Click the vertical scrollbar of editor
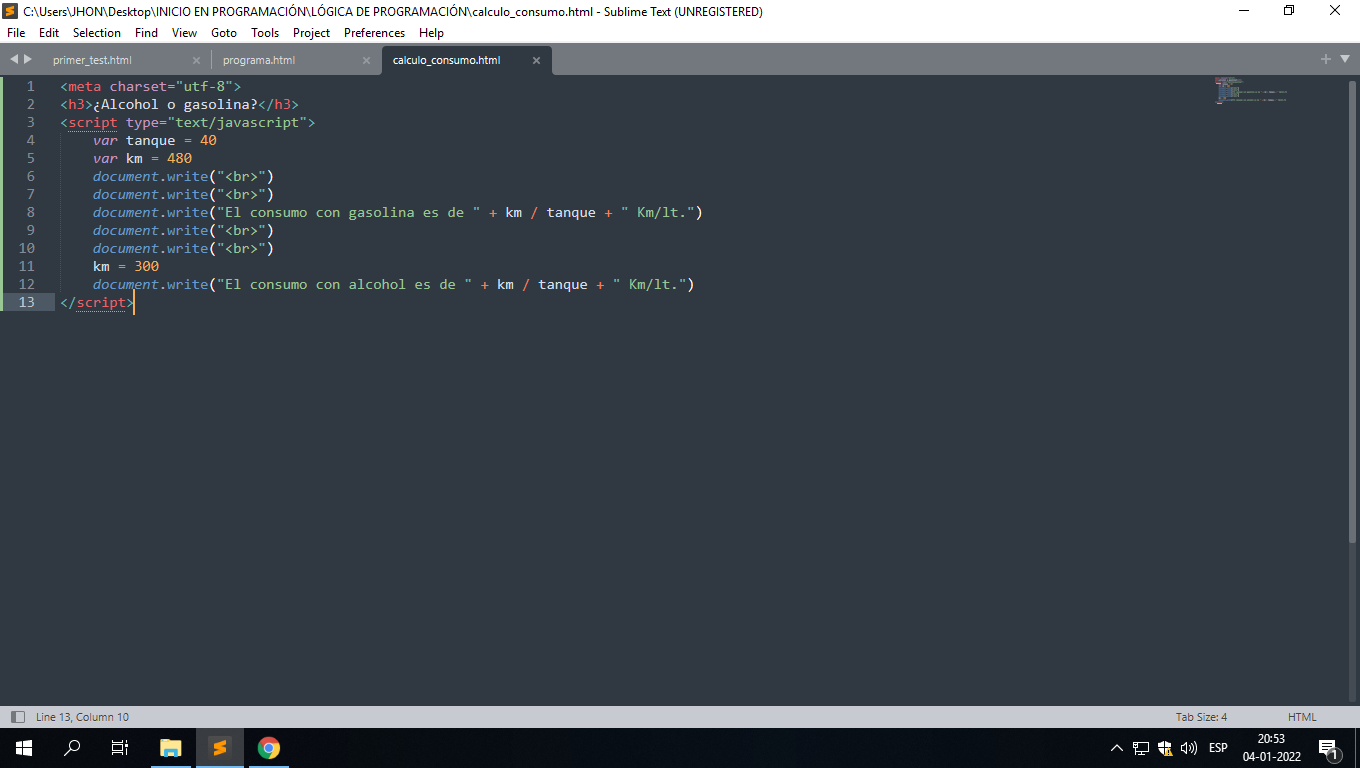This screenshot has width=1360, height=768. pos(1352,310)
